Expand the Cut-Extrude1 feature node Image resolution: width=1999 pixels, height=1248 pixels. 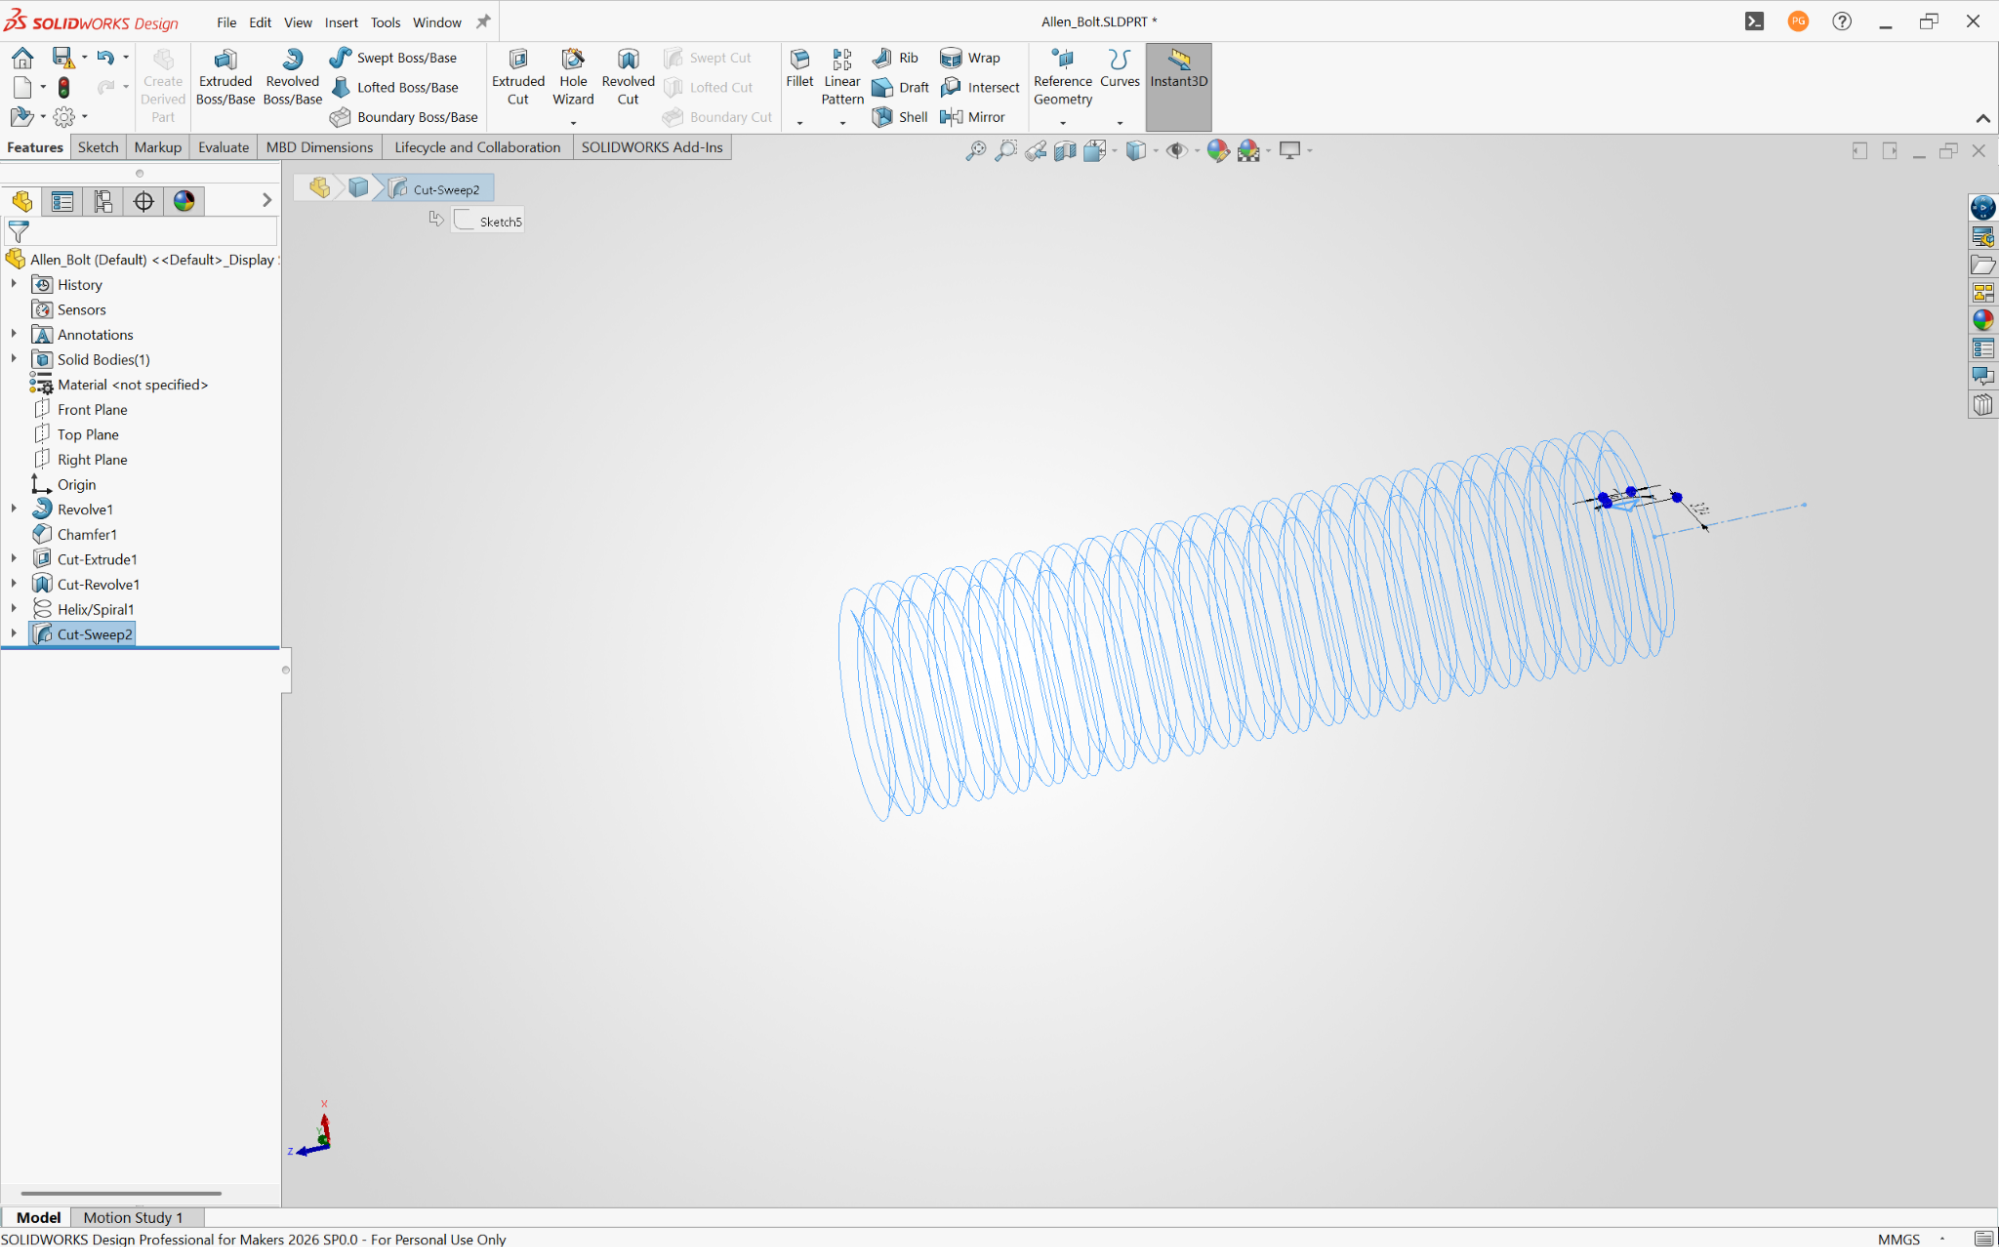[x=14, y=559]
